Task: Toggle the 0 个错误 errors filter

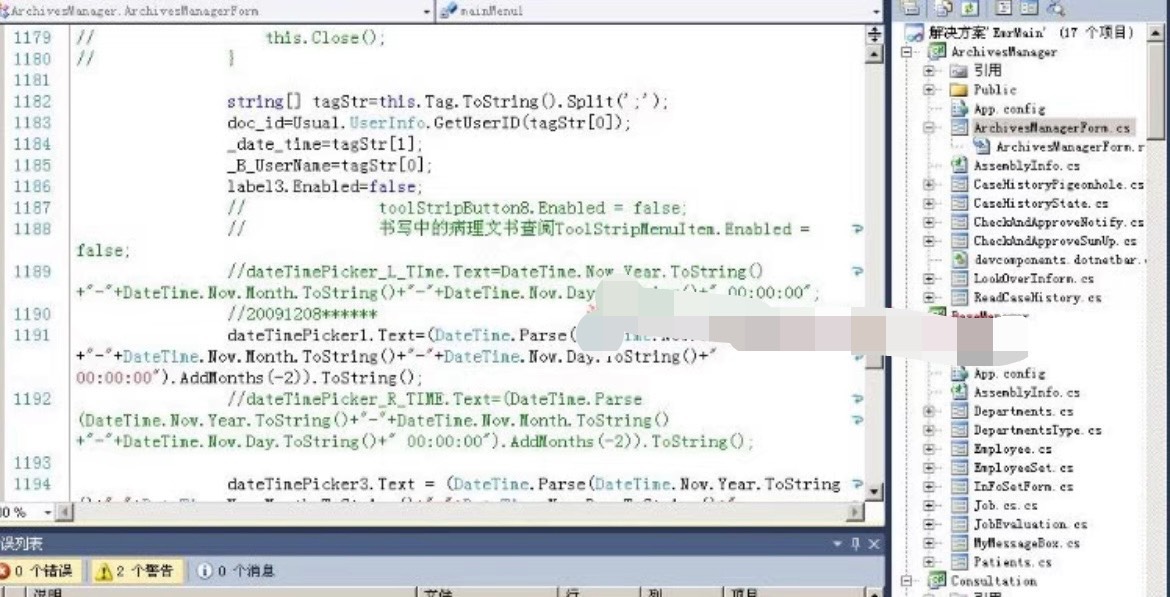Action: [39, 572]
